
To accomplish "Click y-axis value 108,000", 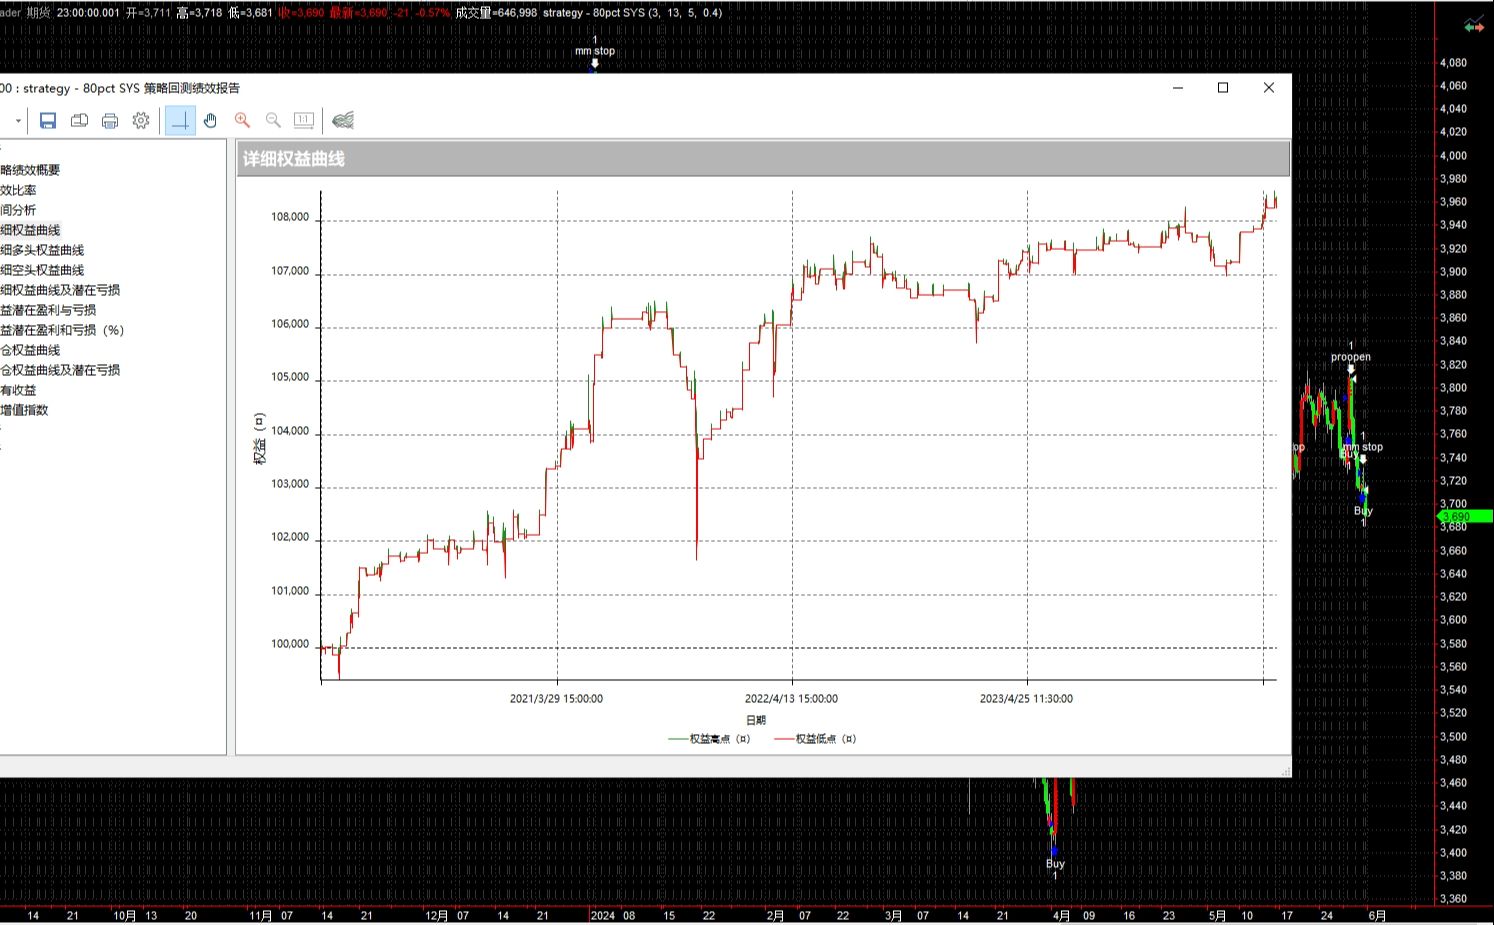I will point(290,217).
